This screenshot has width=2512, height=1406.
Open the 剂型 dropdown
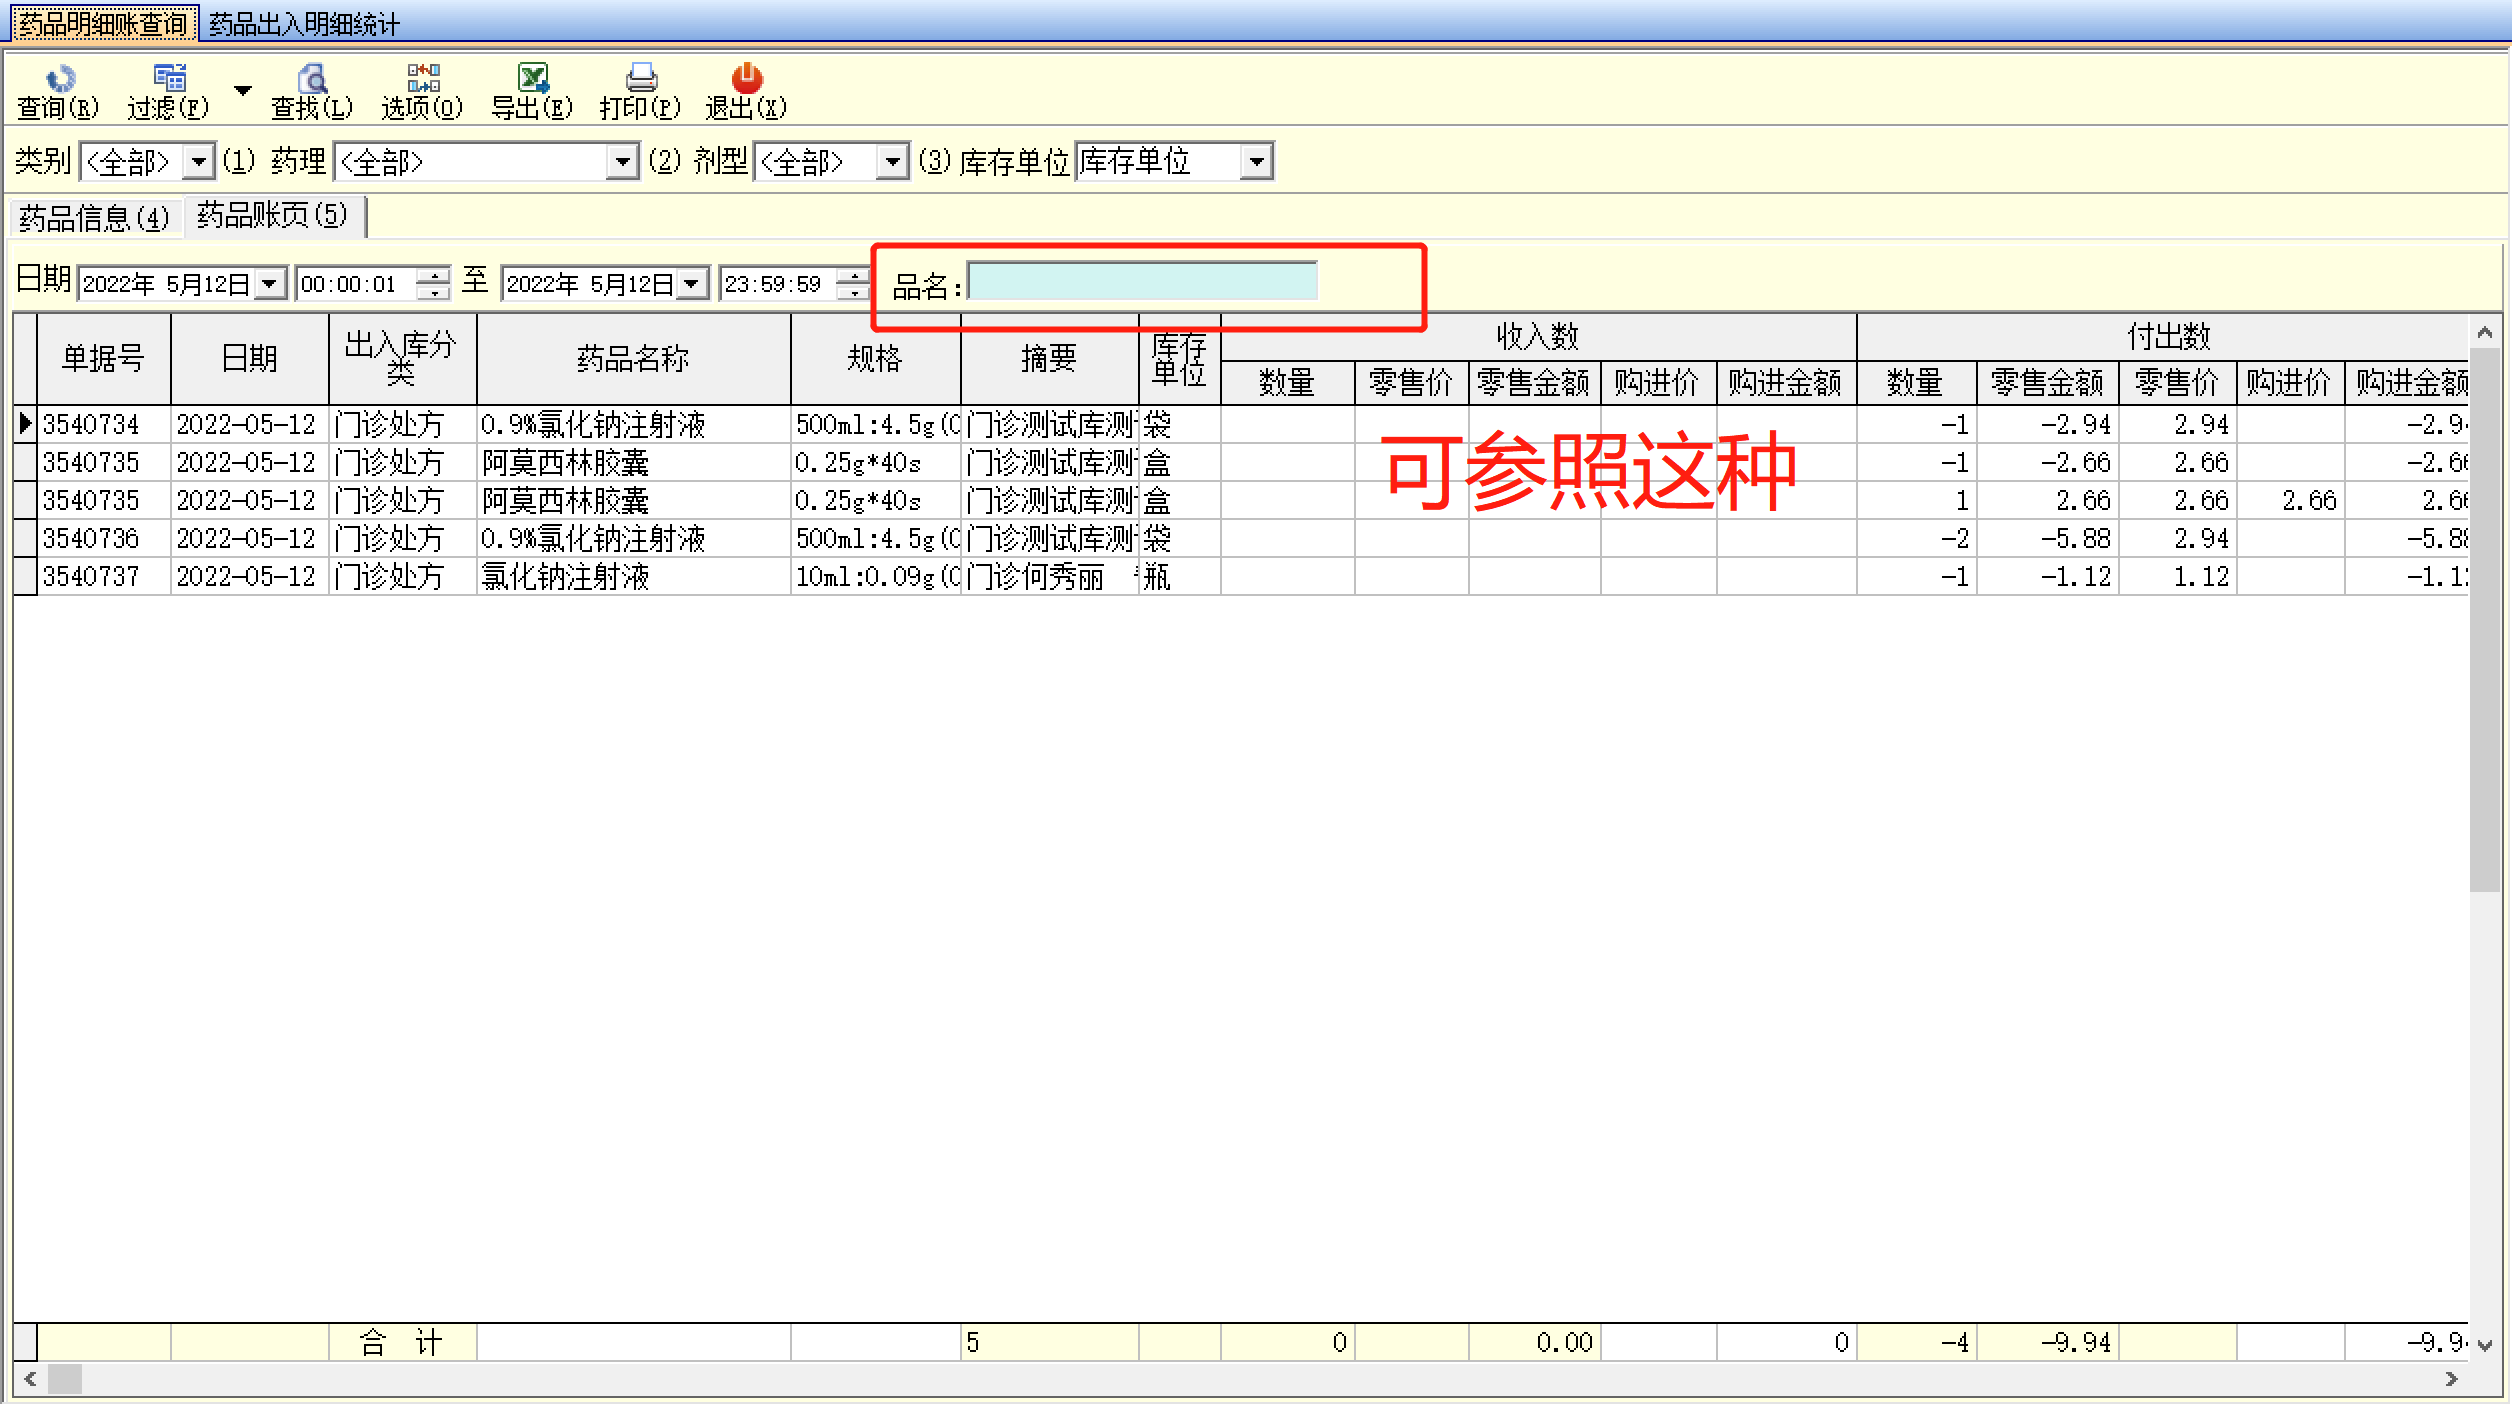tap(892, 161)
